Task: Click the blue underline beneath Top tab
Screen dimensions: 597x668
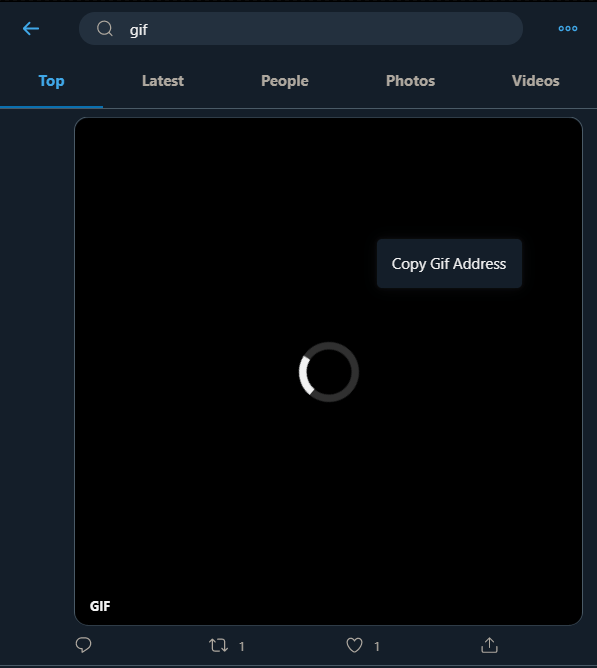Action: pyautogui.click(x=51, y=107)
